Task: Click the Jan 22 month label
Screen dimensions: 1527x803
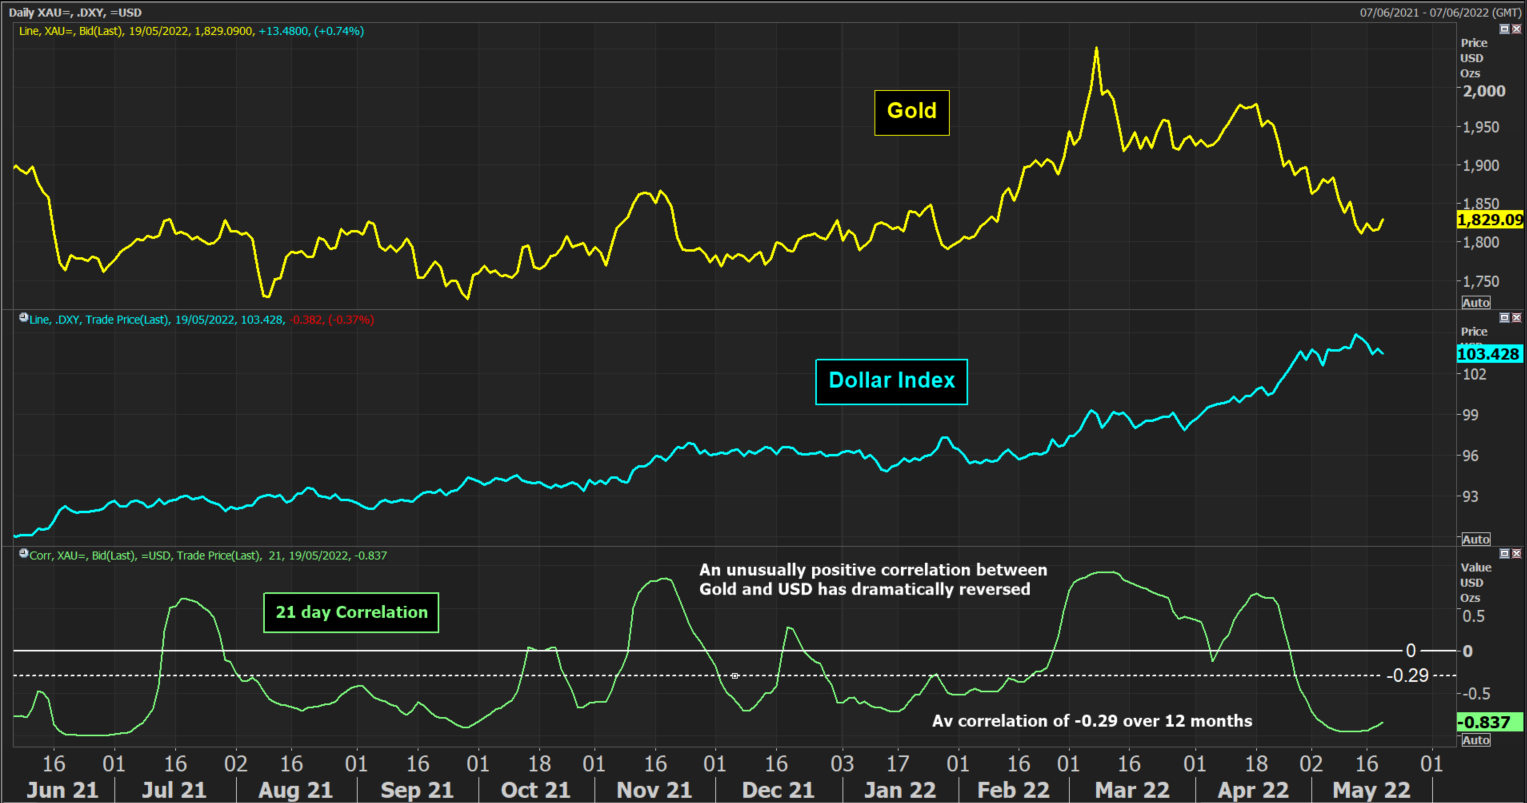Action: coord(900,790)
